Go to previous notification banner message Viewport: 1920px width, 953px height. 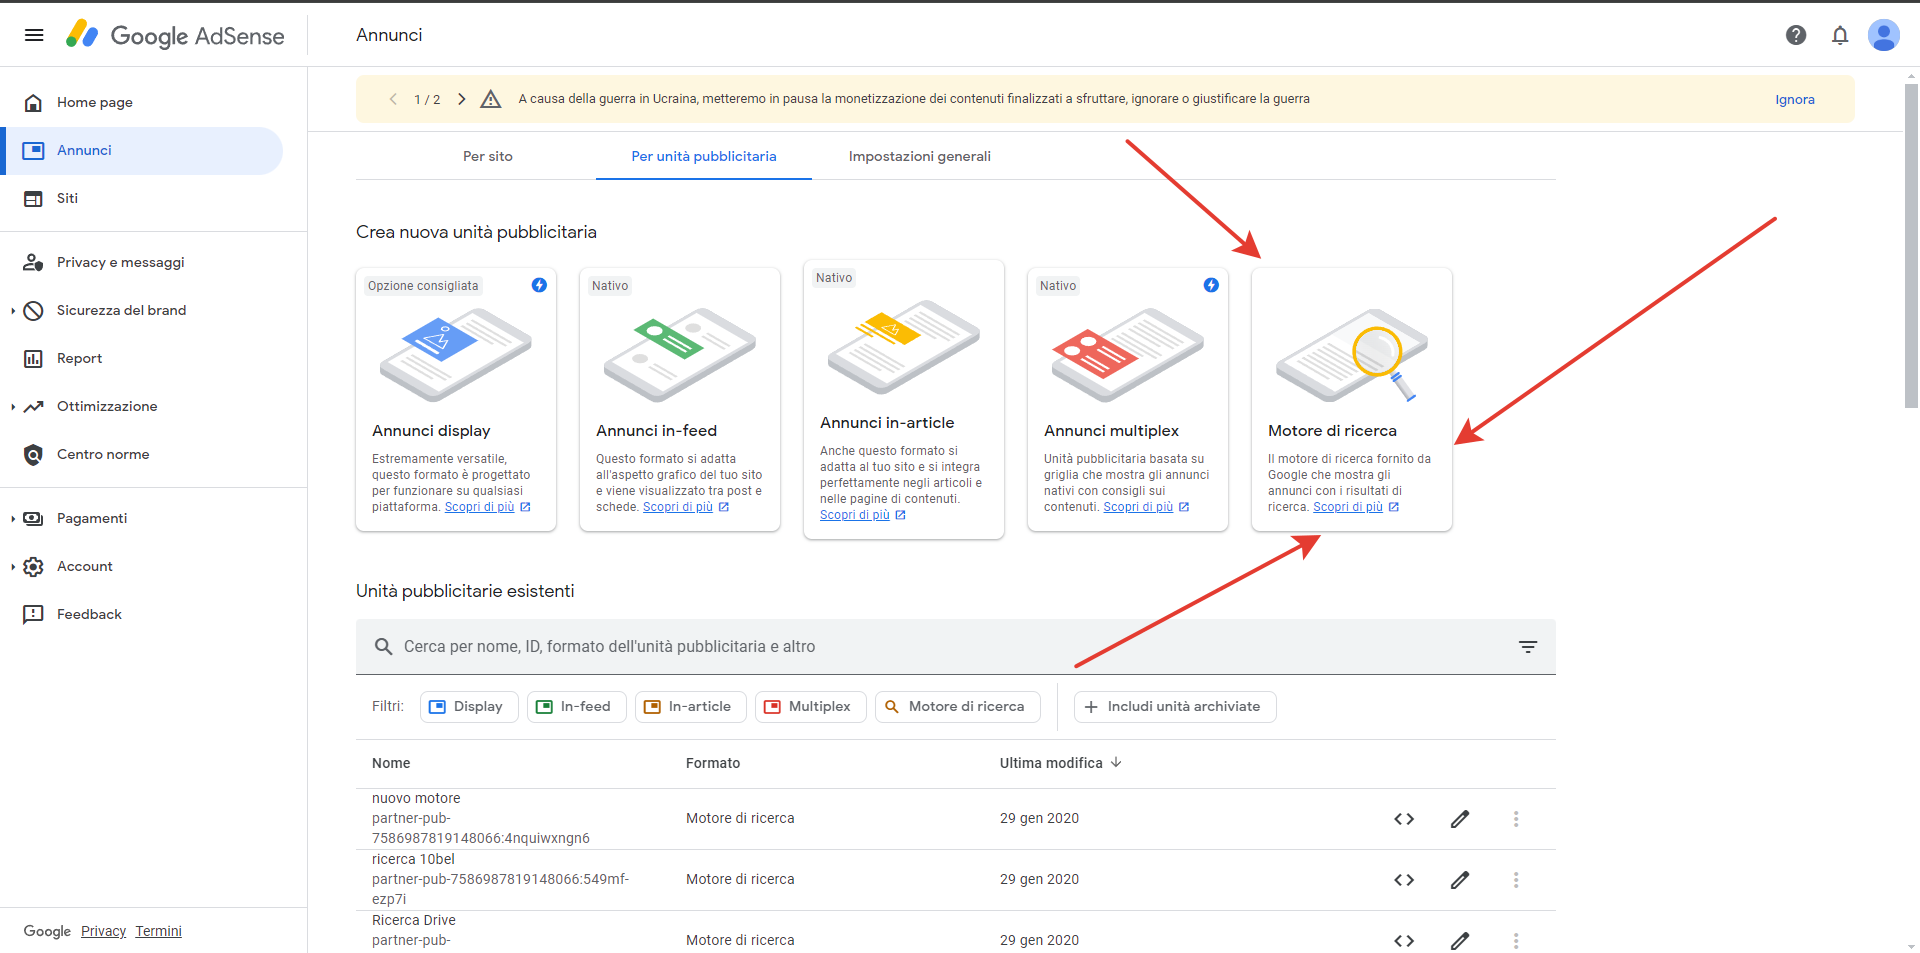point(393,99)
